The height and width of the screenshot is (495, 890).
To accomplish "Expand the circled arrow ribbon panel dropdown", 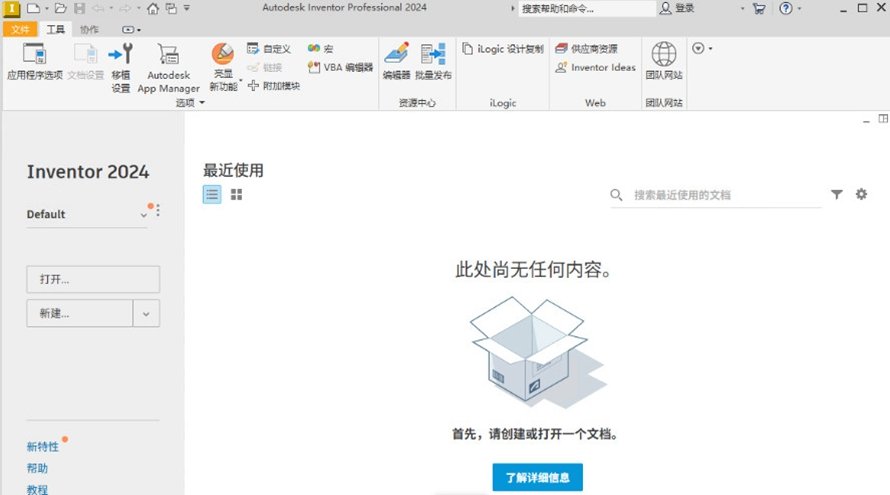I will pyautogui.click(x=702, y=48).
